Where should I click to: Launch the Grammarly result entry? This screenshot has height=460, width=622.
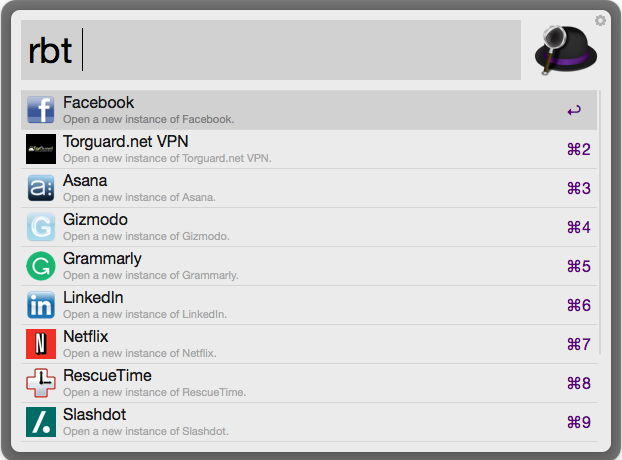coord(300,266)
